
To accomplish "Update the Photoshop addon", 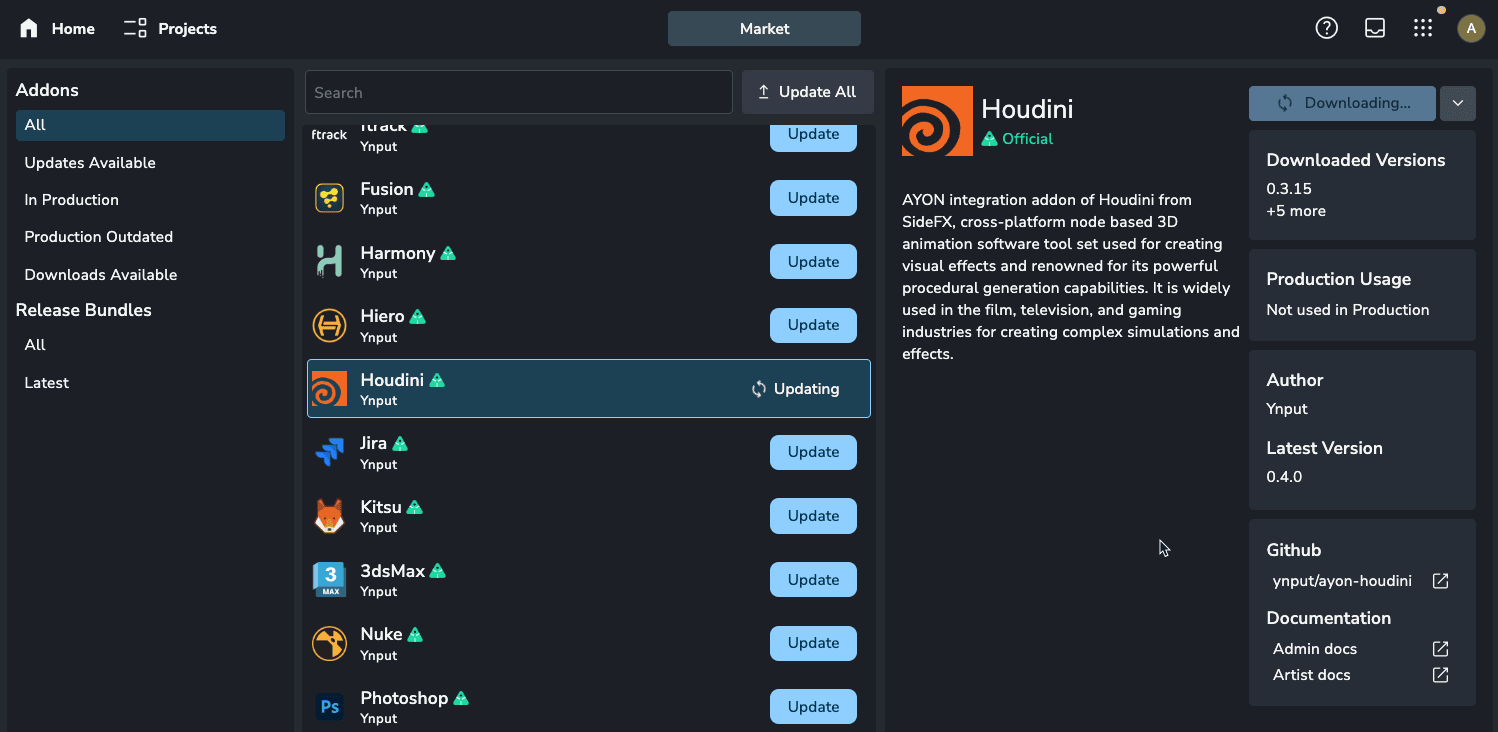I will tap(813, 707).
